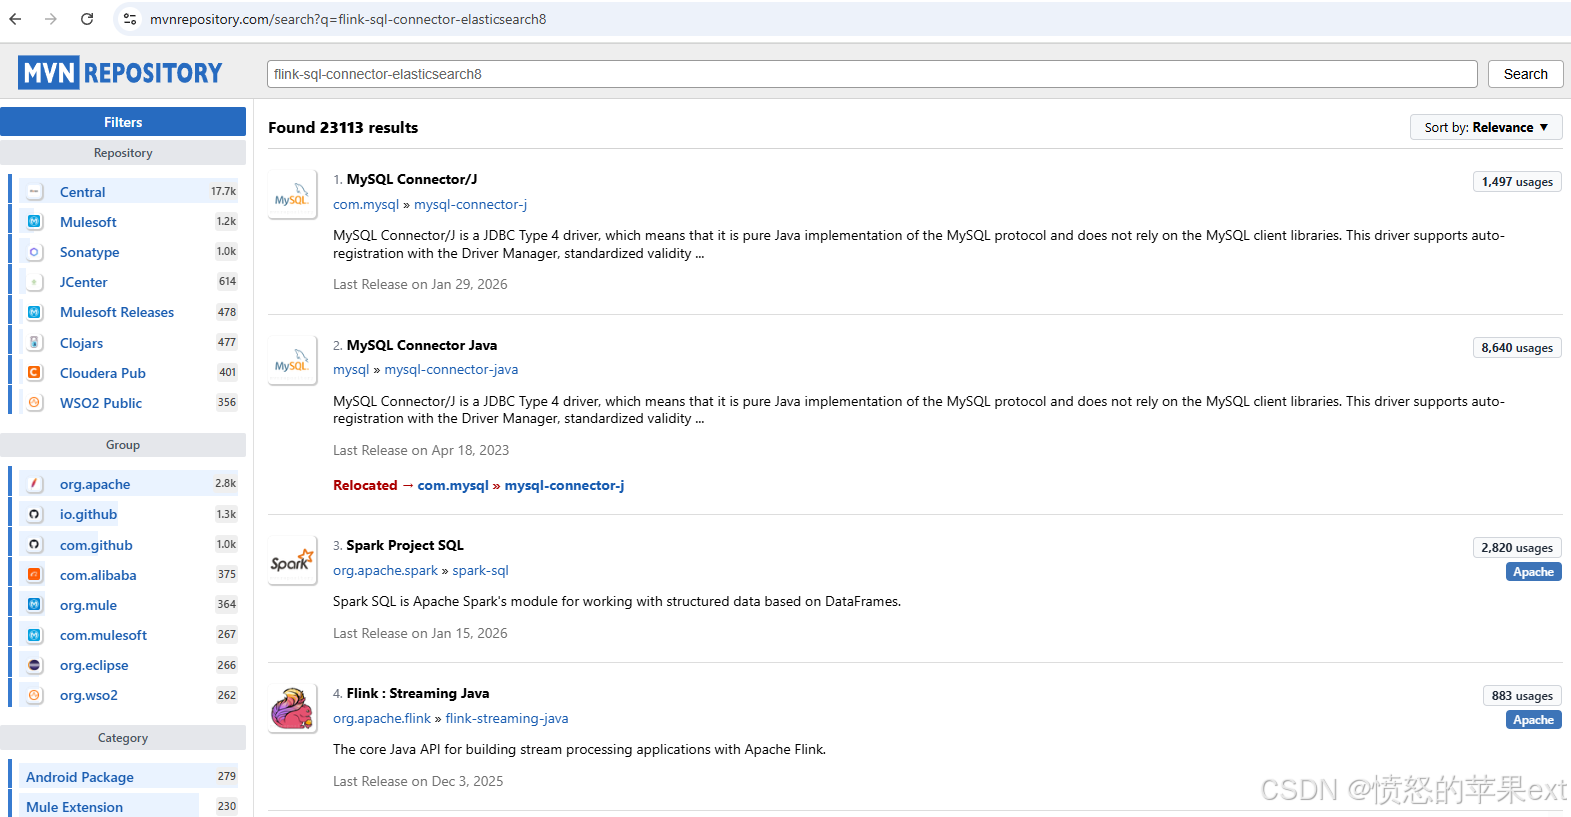1571x817 pixels.
Task: Click the browser address bar URL
Action: [x=348, y=19]
